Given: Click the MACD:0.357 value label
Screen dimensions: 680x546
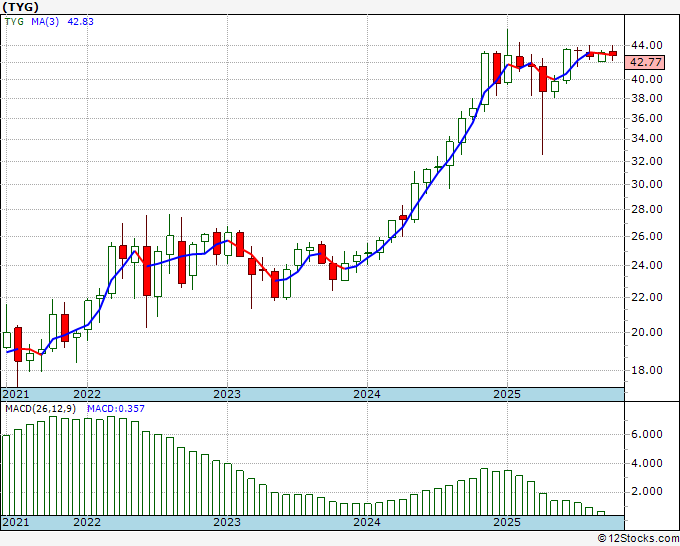Looking at the screenshot, I should click(107, 408).
